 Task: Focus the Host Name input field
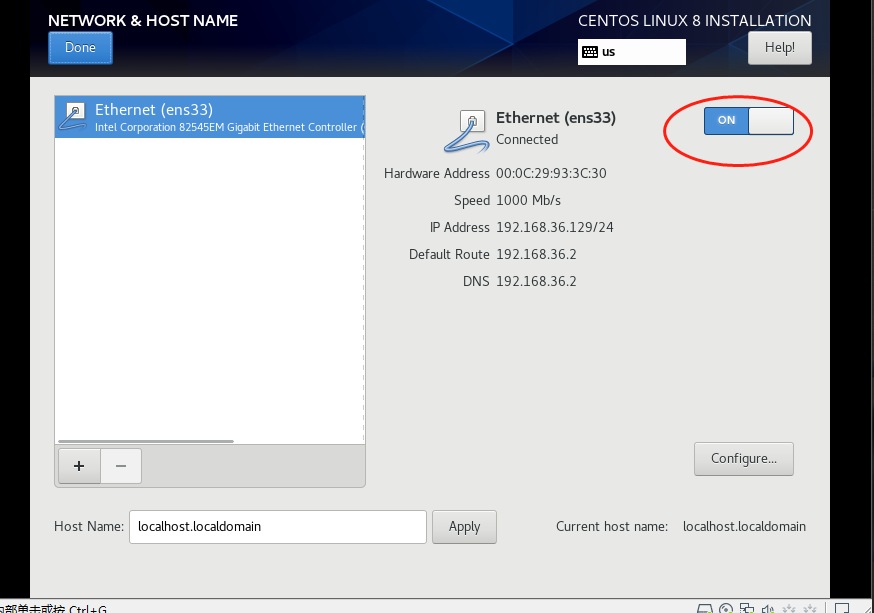[278, 527]
